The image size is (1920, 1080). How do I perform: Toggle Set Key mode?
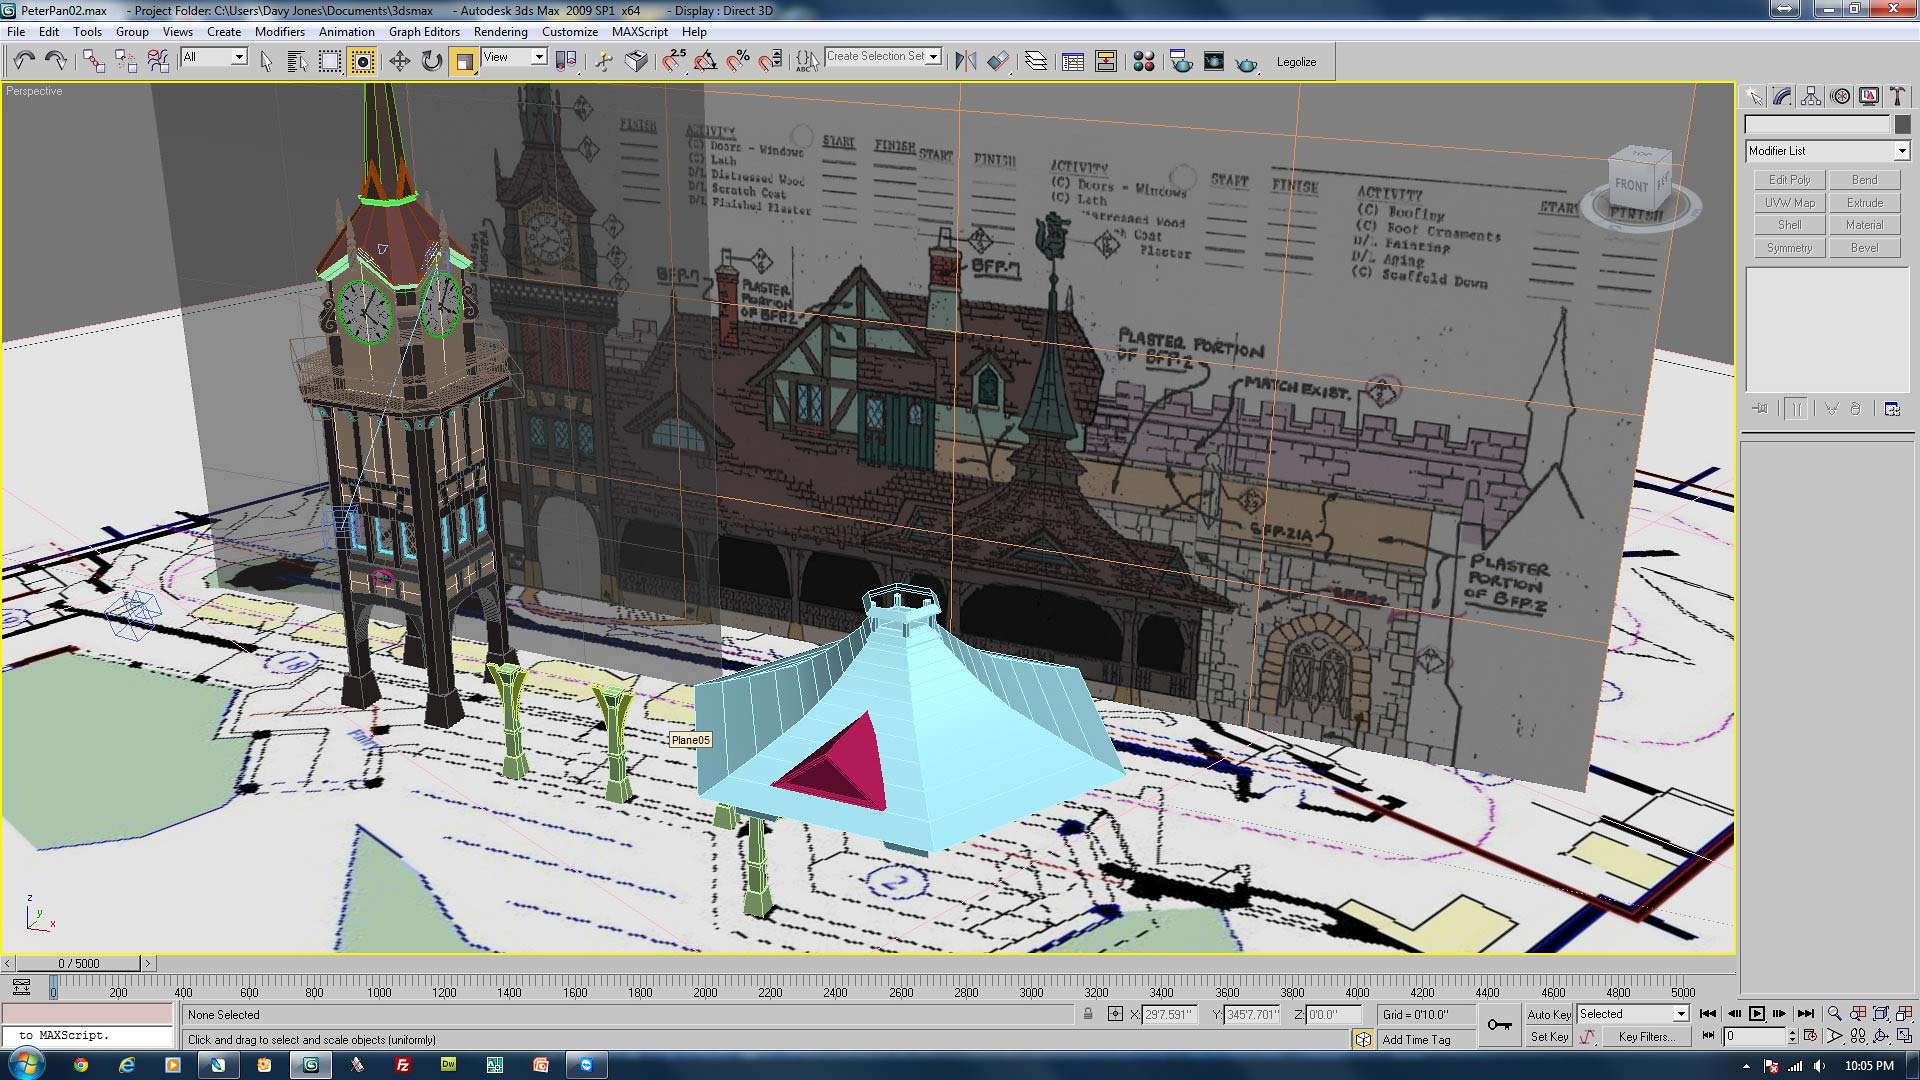[x=1548, y=1037]
